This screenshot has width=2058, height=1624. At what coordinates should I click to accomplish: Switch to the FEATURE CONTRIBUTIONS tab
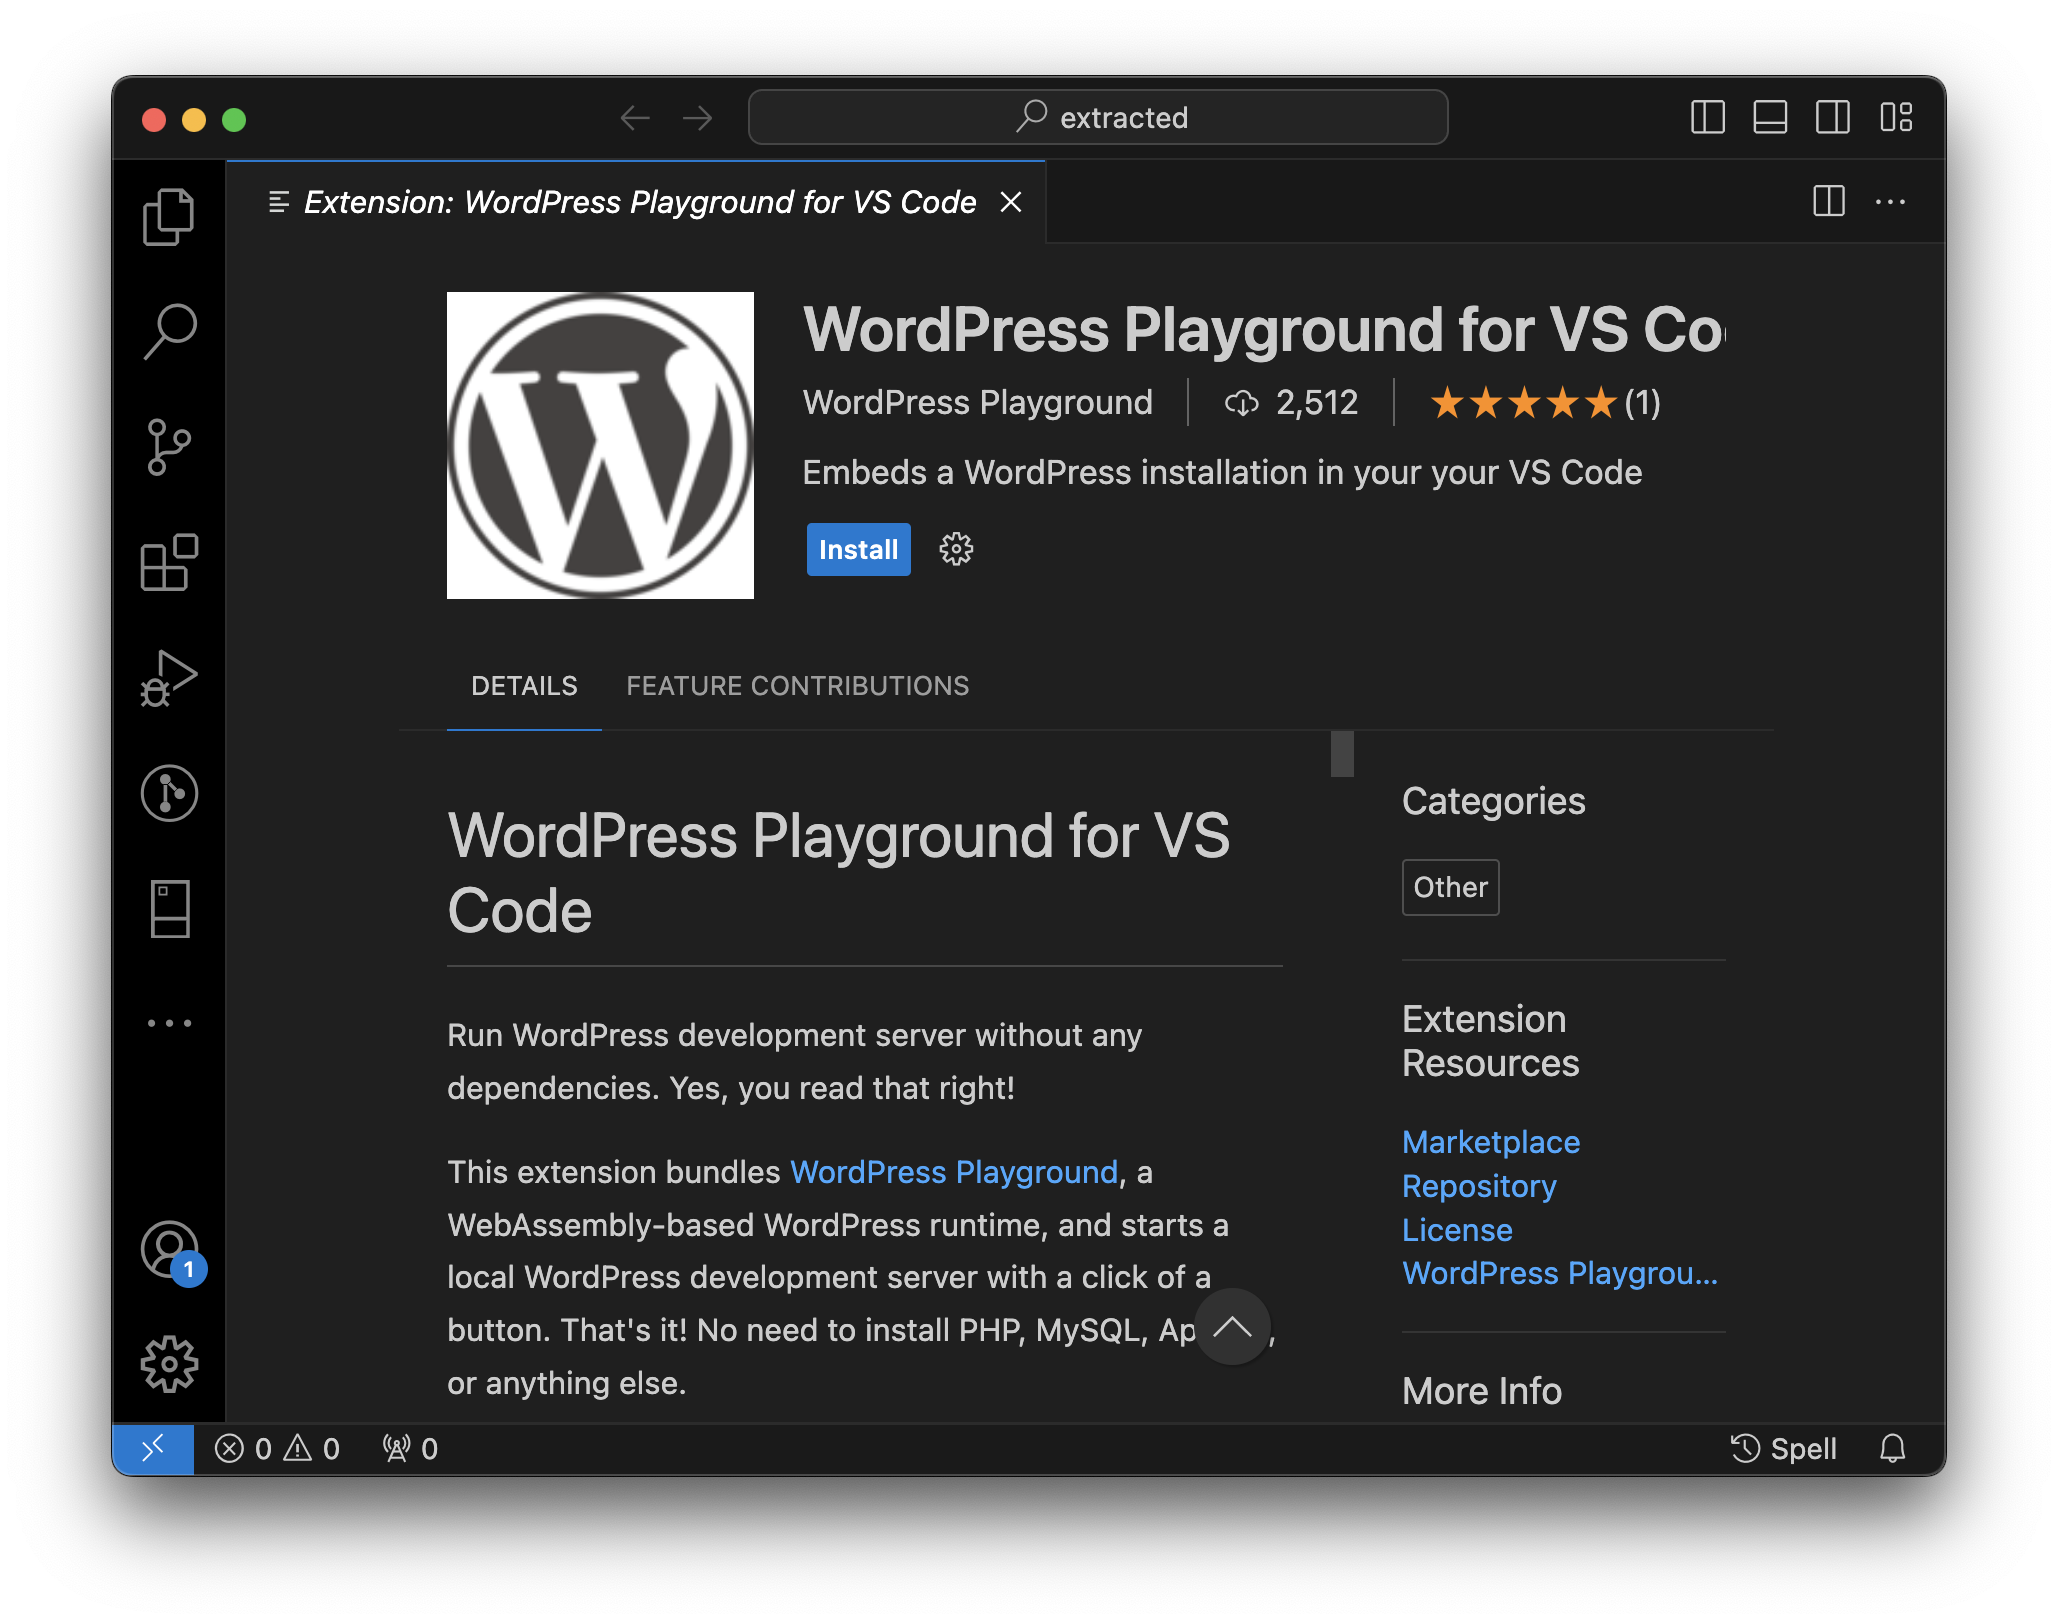tap(797, 685)
